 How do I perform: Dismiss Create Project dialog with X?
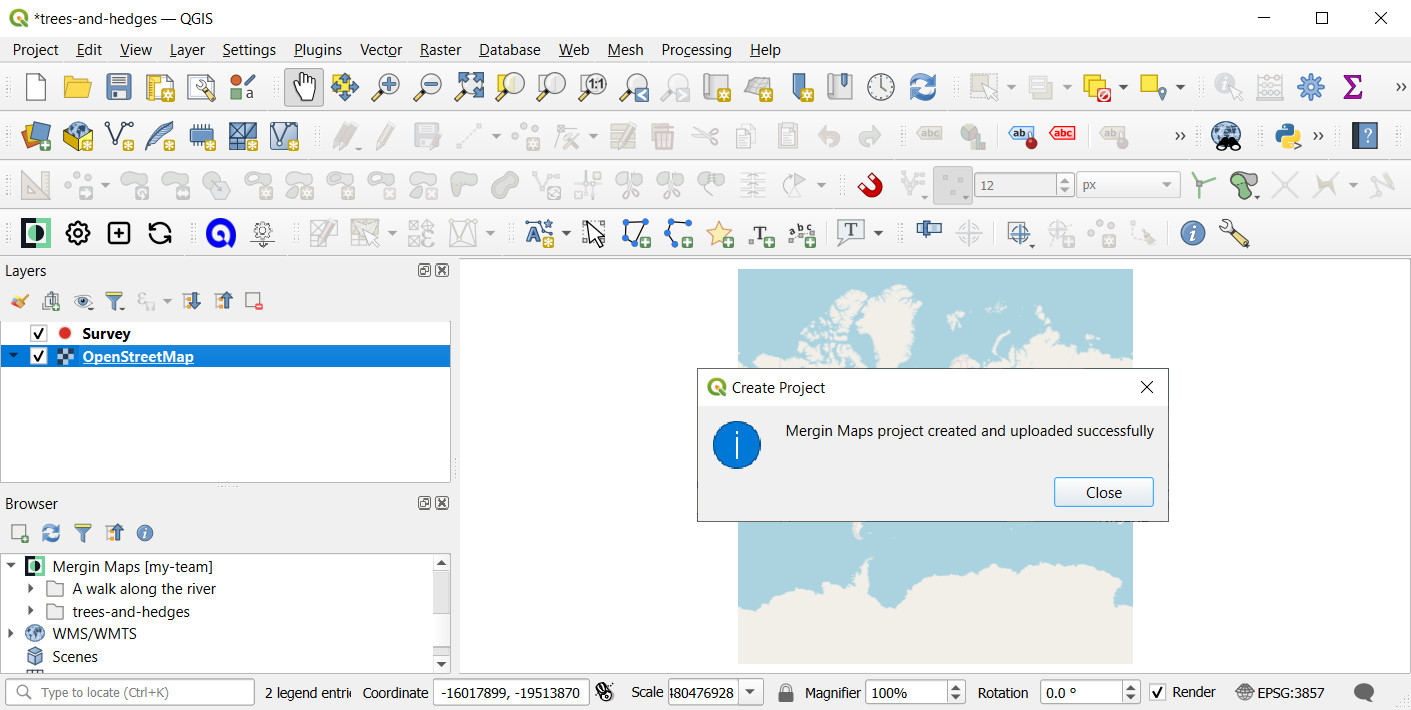tap(1147, 387)
